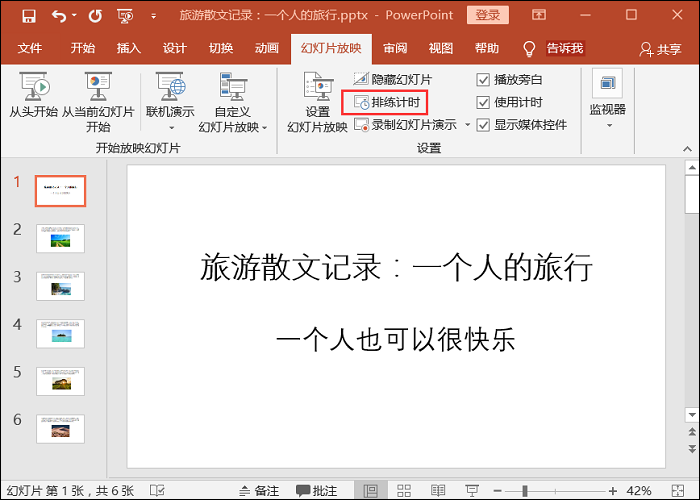
Task: Select slide 1 thumbnail
Action: tap(60, 191)
